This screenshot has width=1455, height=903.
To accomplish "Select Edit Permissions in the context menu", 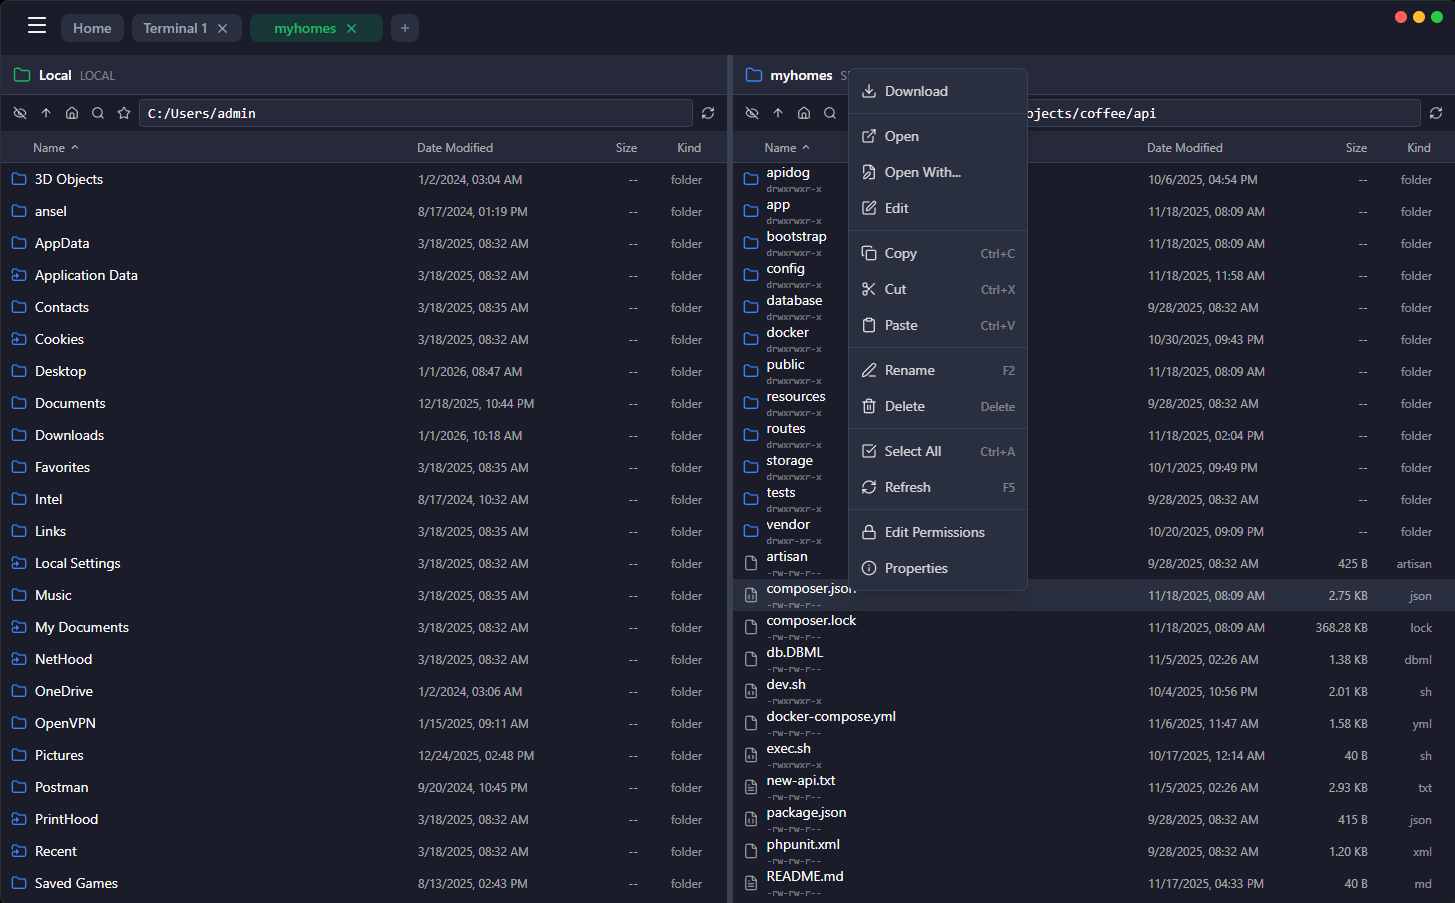I will [934, 531].
